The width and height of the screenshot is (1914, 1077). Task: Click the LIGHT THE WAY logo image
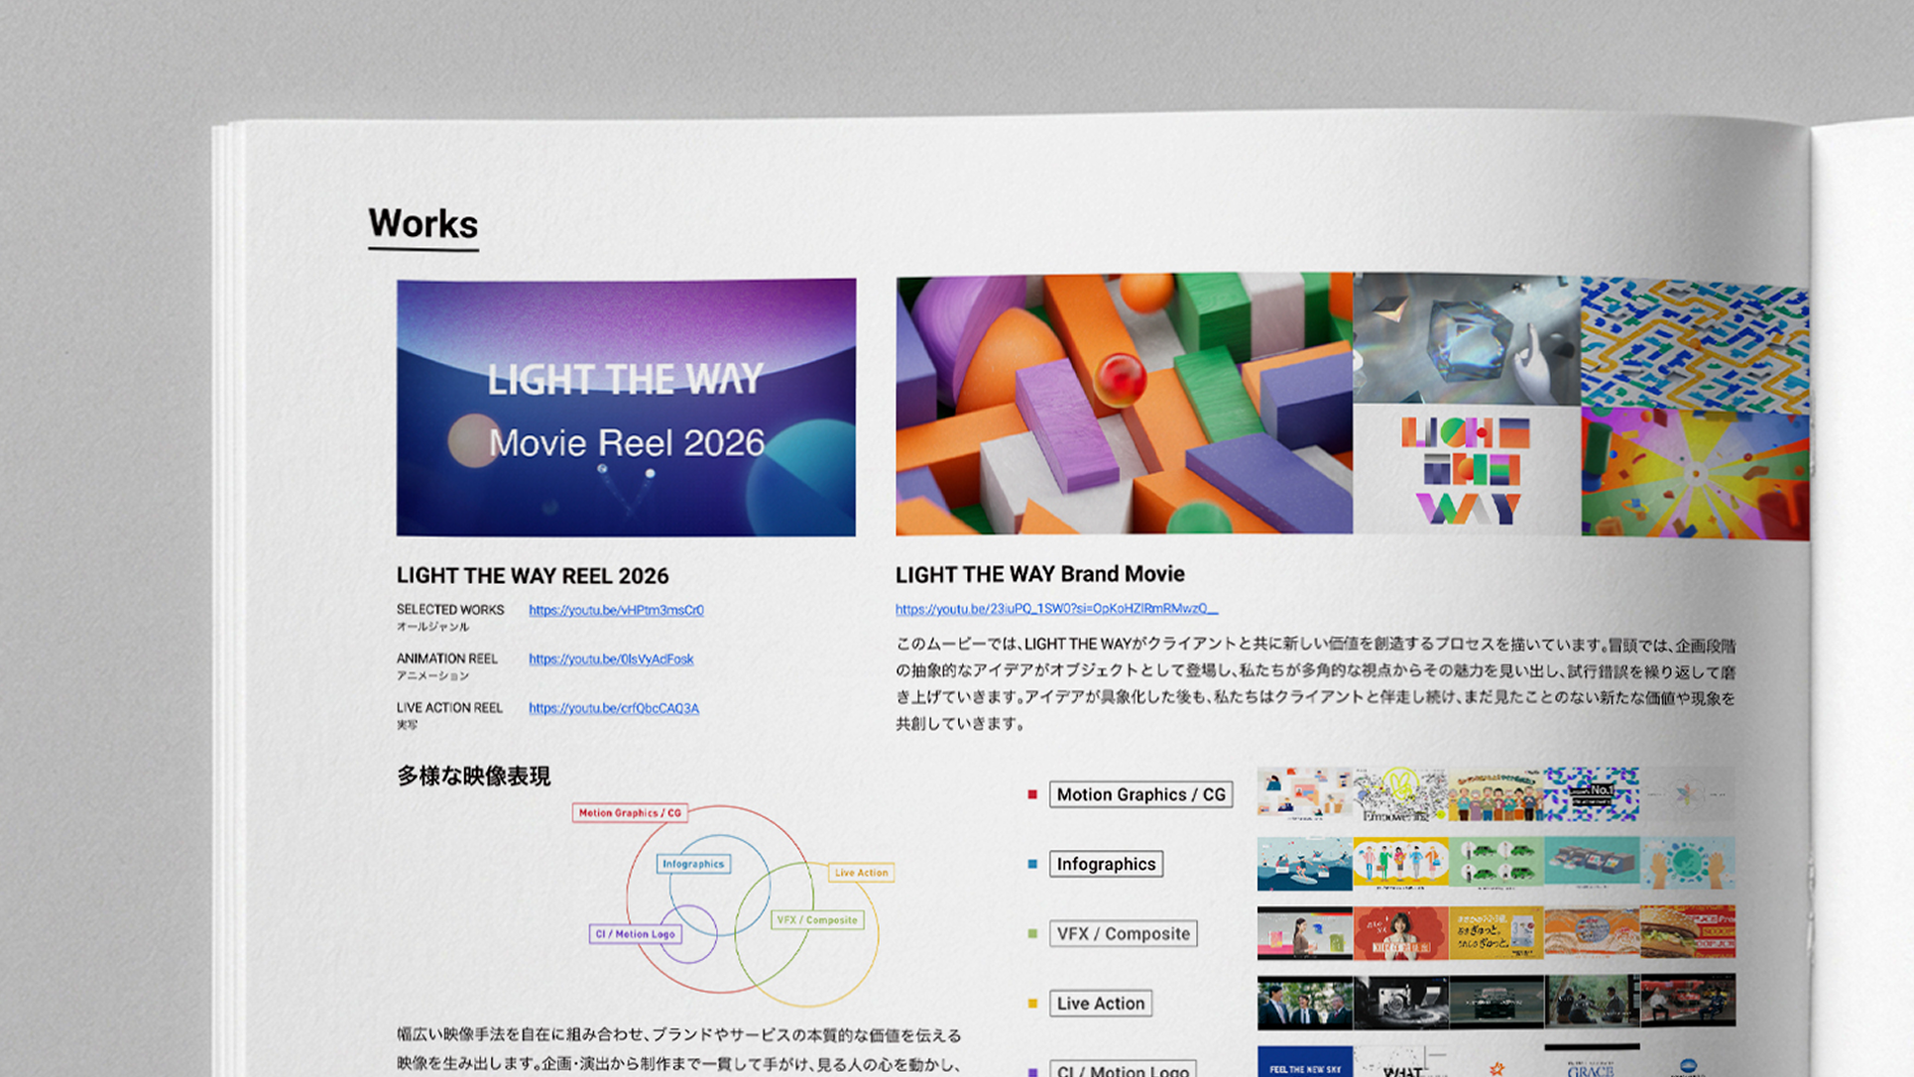(x=1466, y=469)
